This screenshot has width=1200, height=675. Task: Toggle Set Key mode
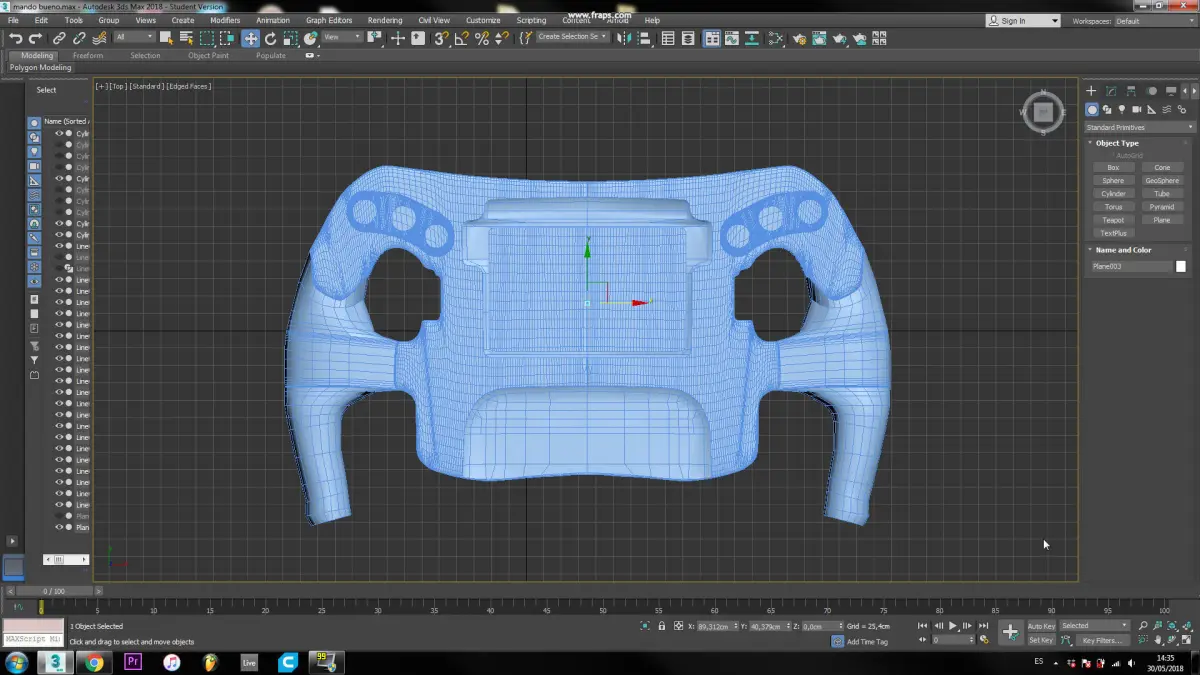[x=1041, y=640]
